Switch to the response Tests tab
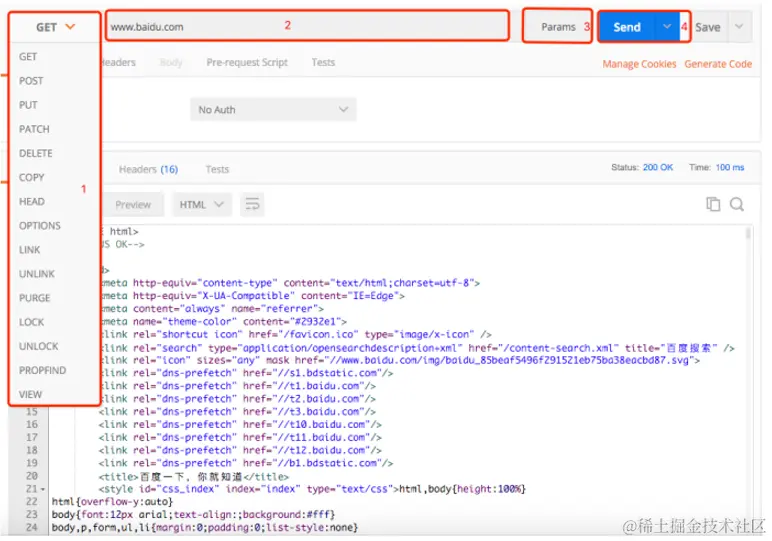This screenshot has height=541, width=772. click(217, 169)
